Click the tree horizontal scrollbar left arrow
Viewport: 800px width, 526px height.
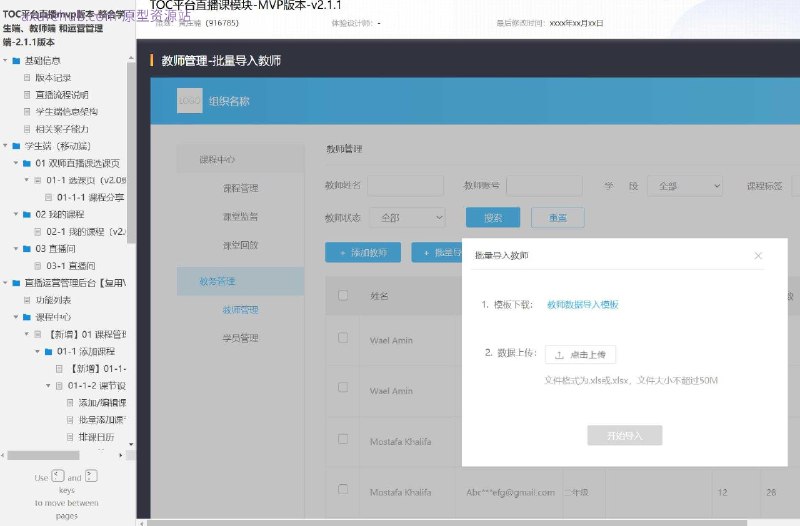tap(3, 455)
